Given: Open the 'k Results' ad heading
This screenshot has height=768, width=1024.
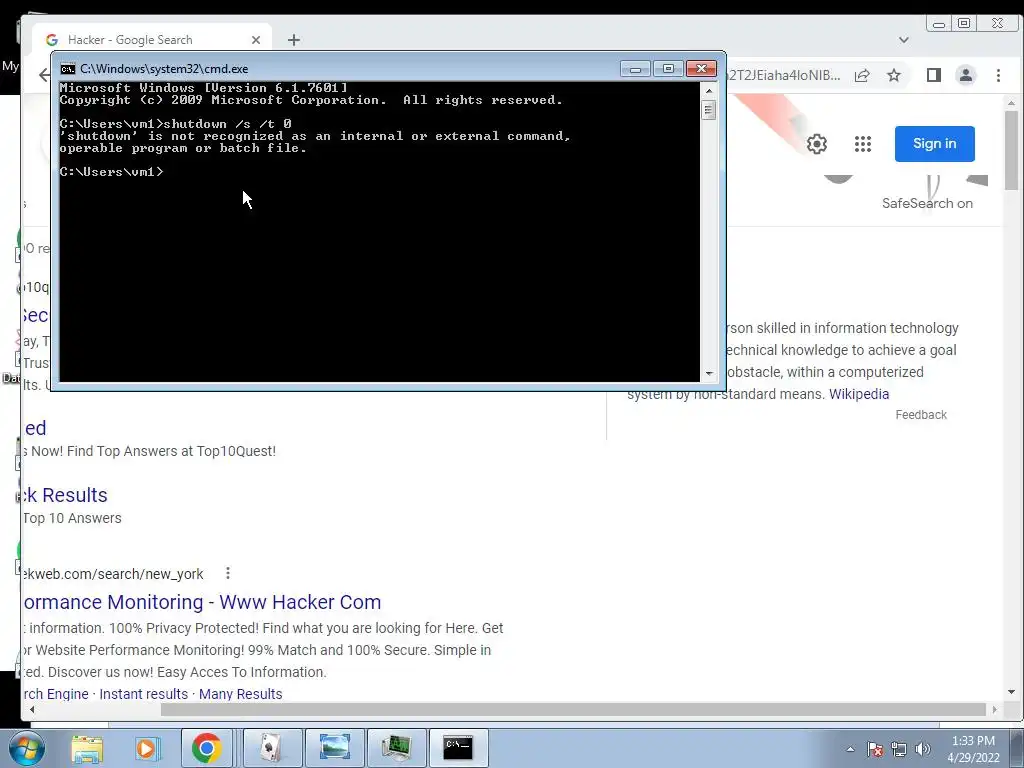Looking at the screenshot, I should click(x=65, y=495).
